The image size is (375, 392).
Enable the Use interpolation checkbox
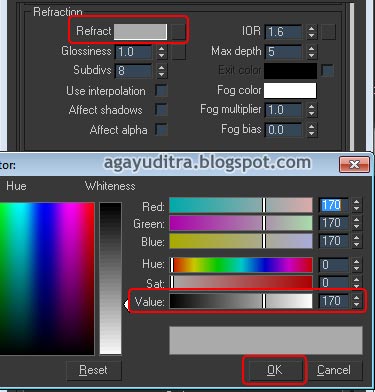pos(161,91)
